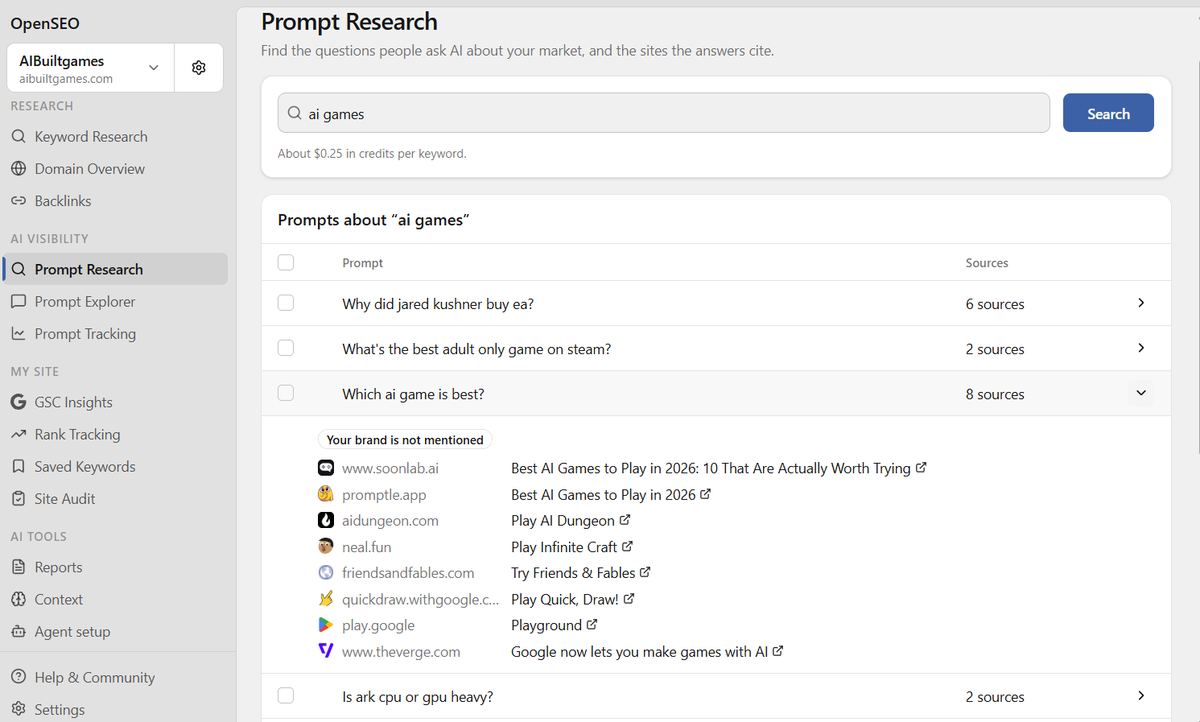Expand the 'Is ark cpu or gpu heavy?' chevron
1200x722 pixels.
click(1141, 695)
